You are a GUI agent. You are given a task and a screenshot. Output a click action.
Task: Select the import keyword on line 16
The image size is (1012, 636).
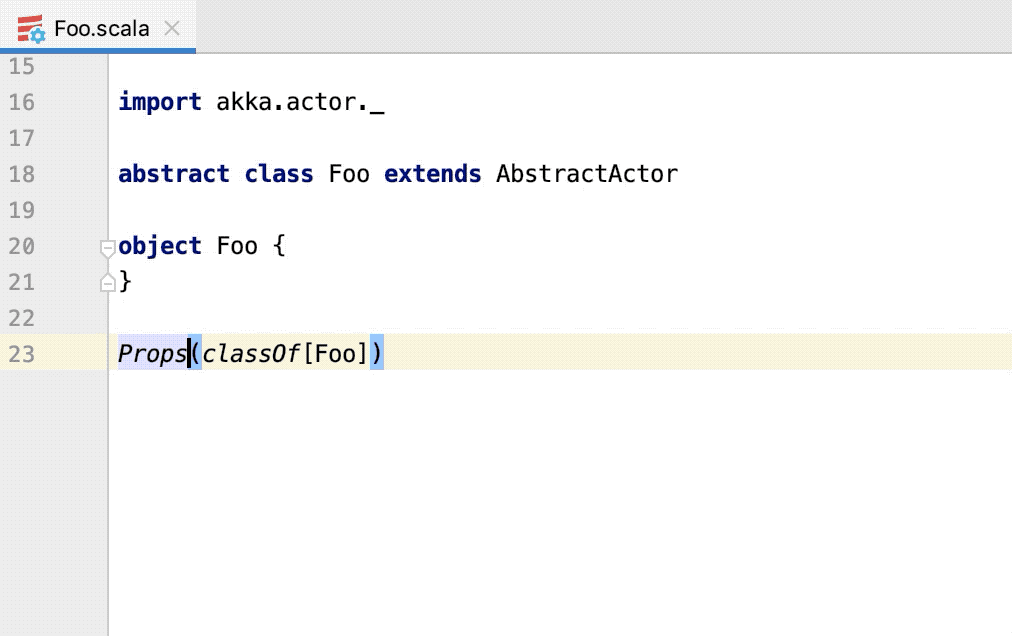(x=159, y=101)
